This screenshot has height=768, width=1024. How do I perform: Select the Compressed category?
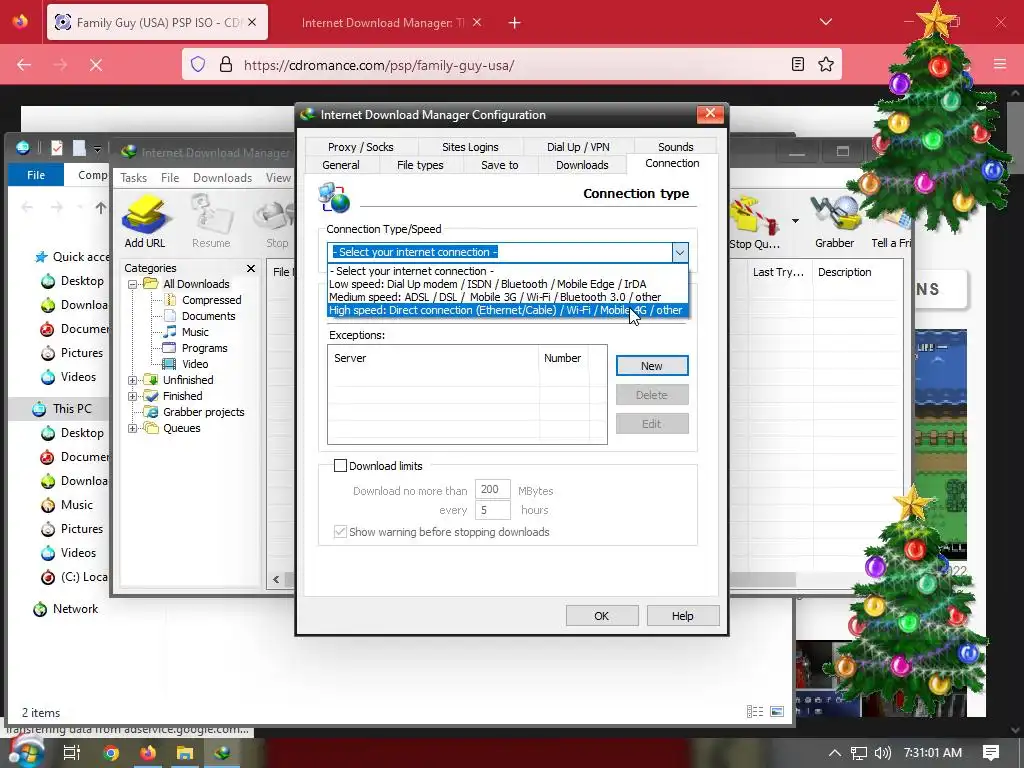click(211, 300)
